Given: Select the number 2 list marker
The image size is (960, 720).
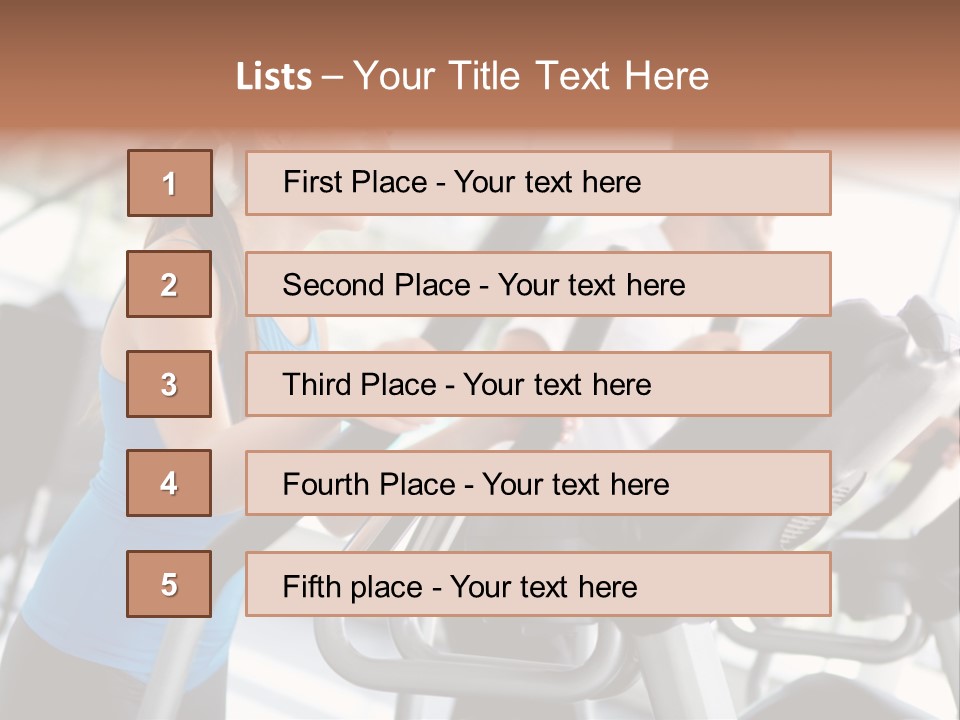Looking at the screenshot, I should (x=169, y=284).
